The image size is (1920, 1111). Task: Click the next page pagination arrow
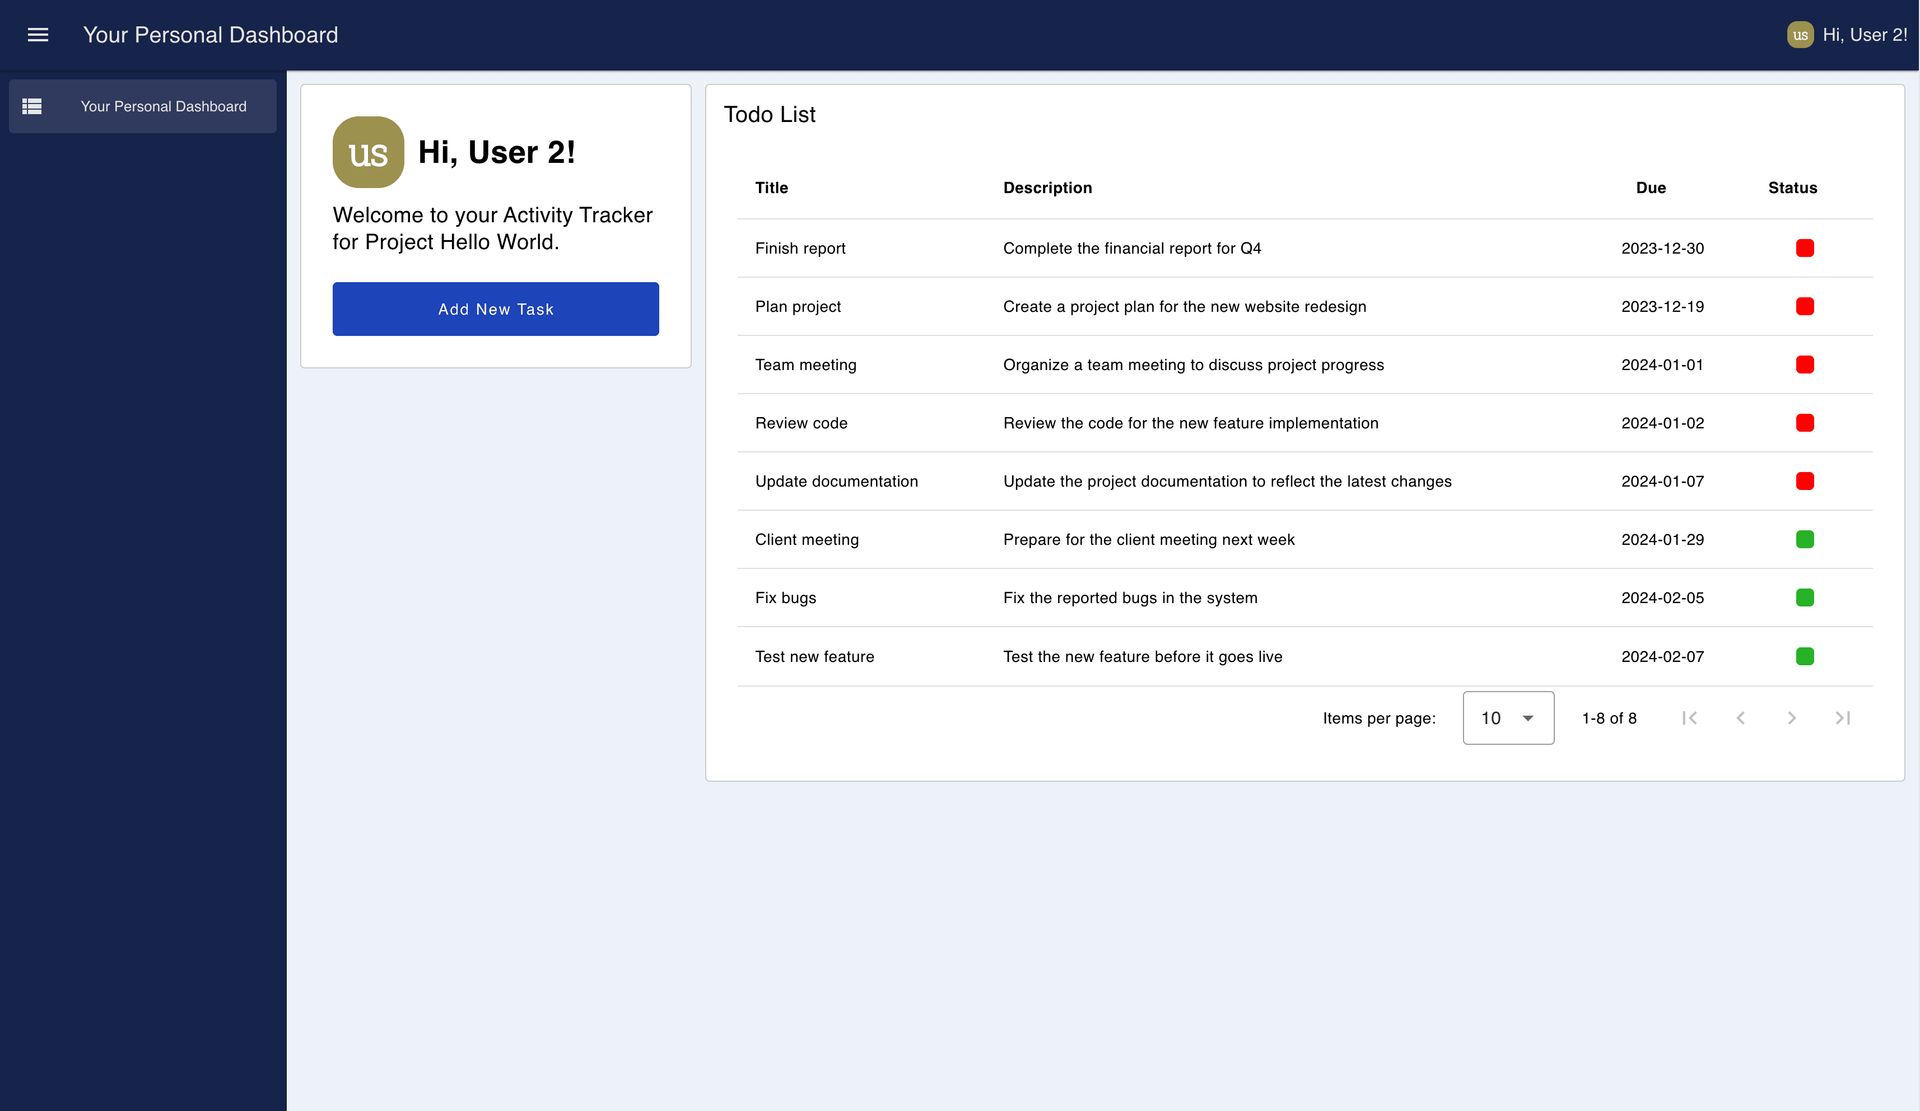1791,718
